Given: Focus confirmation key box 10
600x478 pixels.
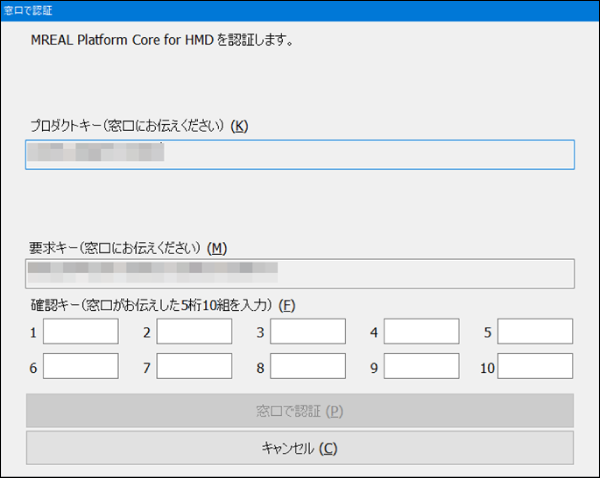Looking at the screenshot, I should 535,366.
